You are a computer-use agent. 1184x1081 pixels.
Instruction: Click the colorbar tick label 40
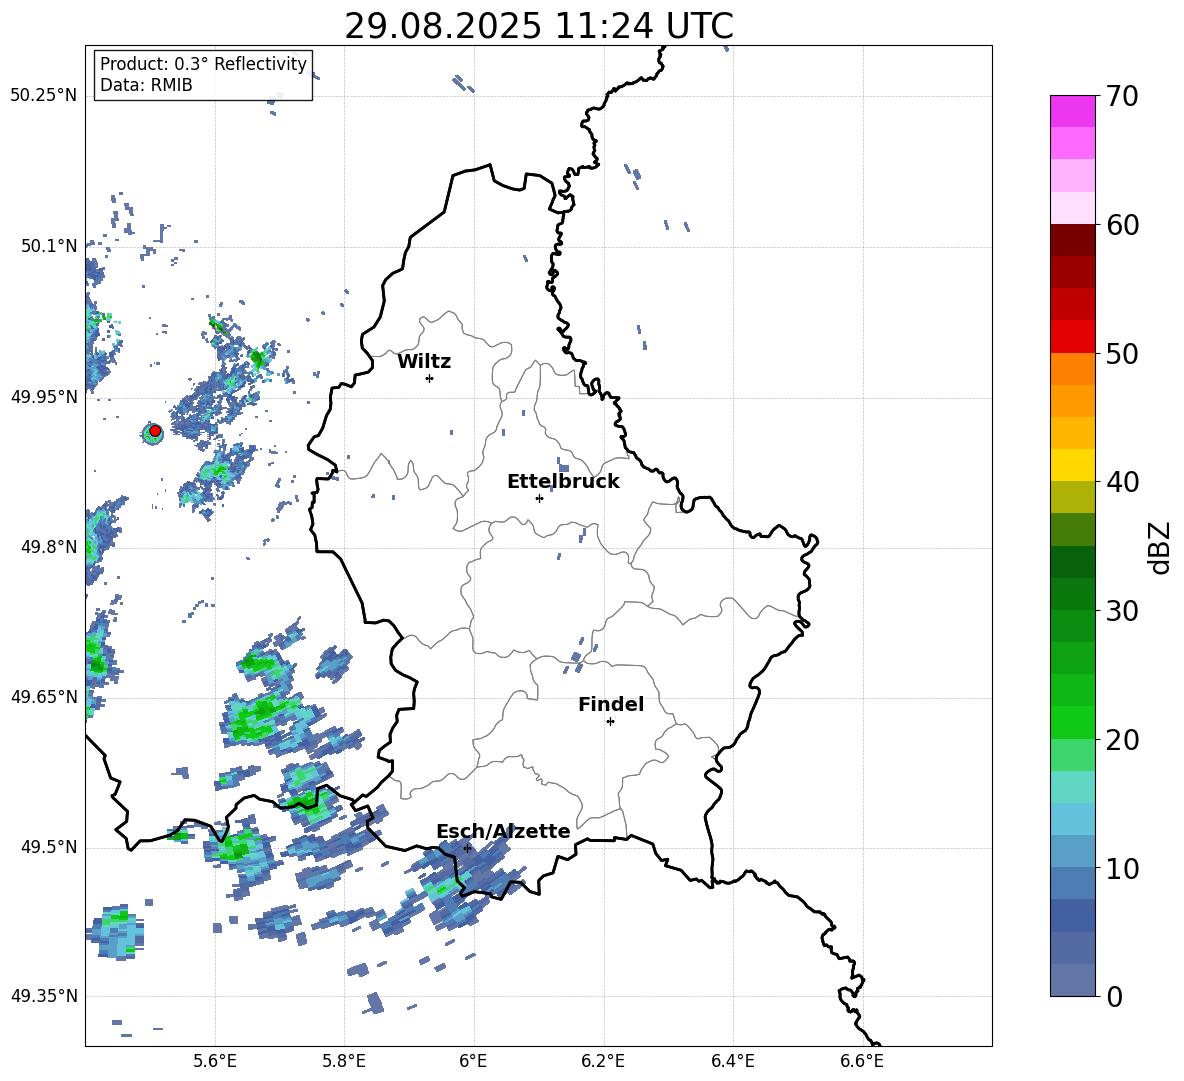(1123, 482)
